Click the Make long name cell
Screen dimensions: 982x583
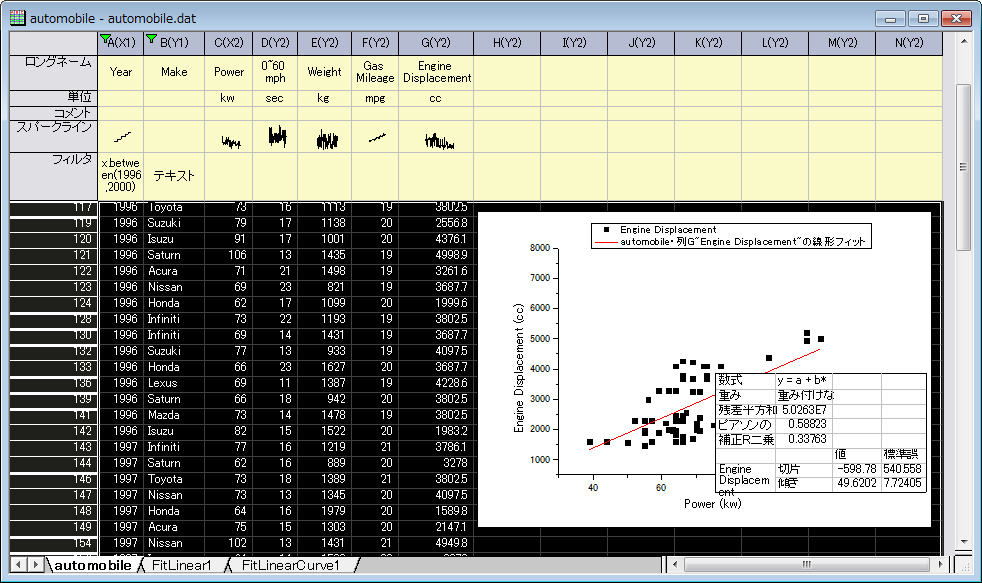pos(174,72)
